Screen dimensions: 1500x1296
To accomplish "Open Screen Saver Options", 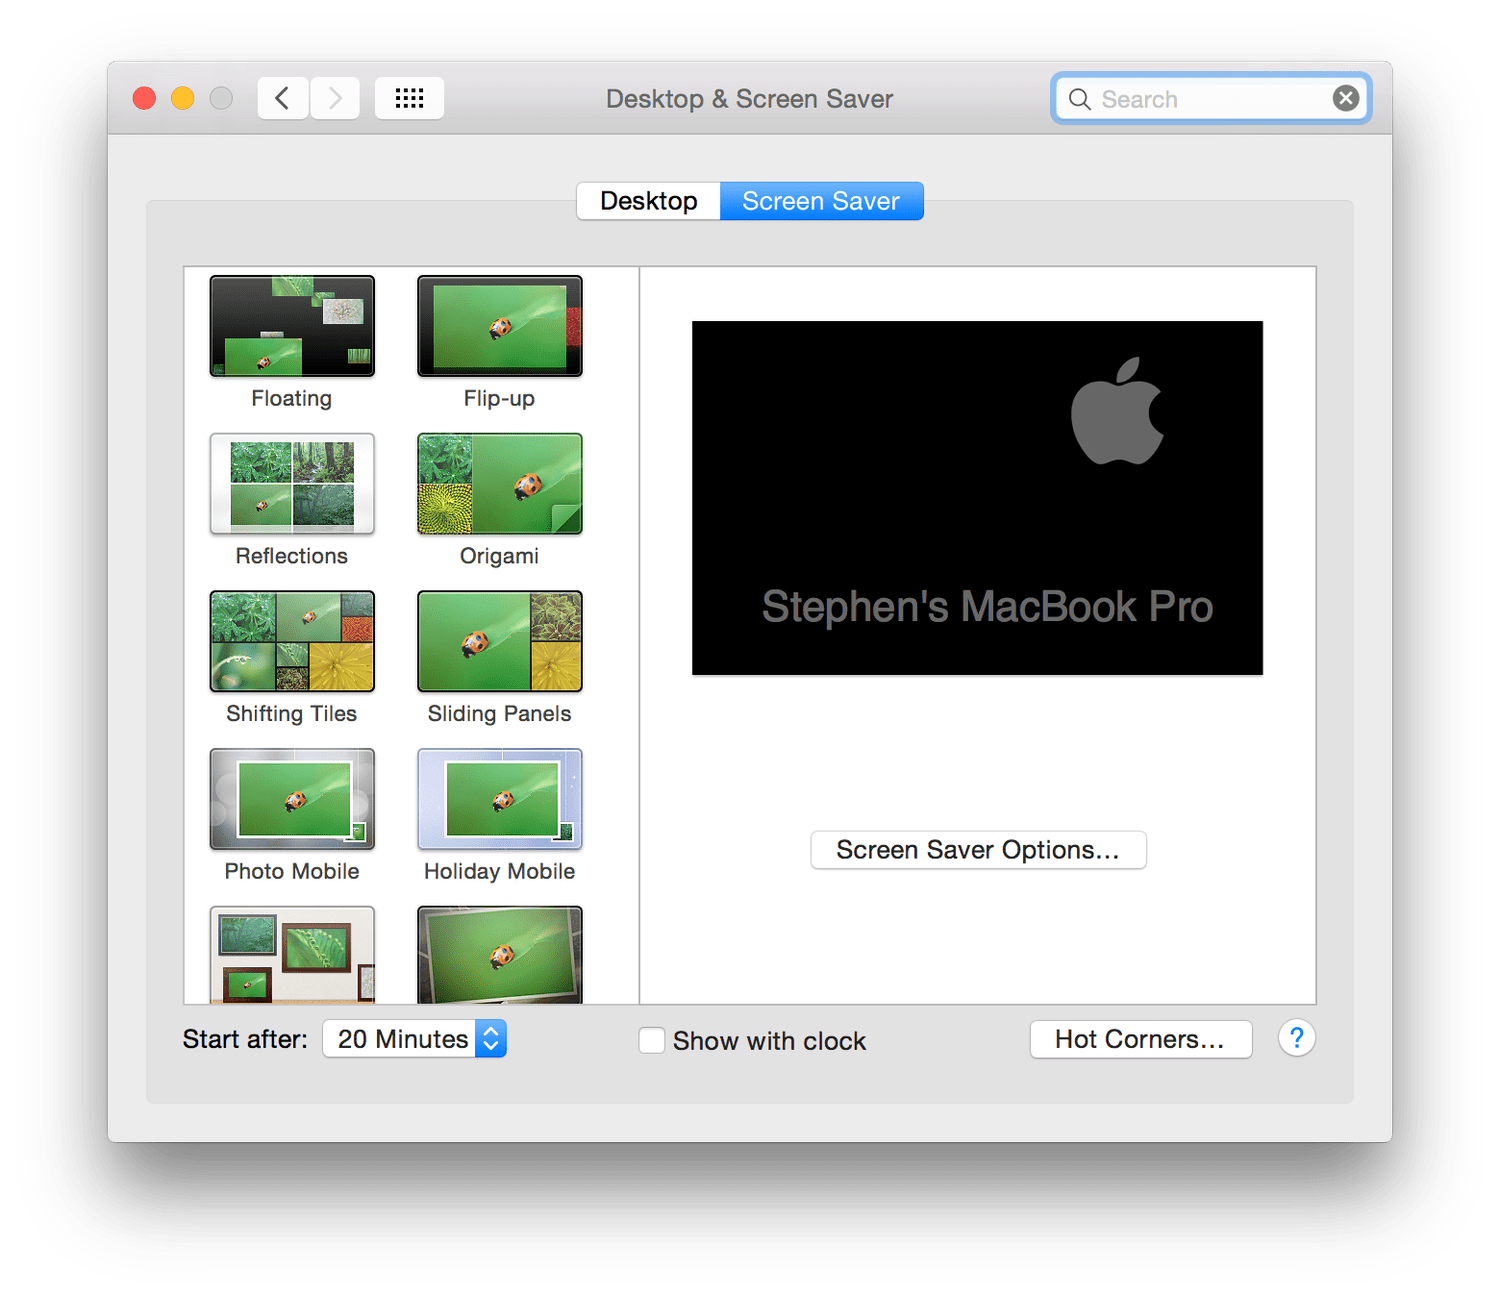I will [x=978, y=850].
